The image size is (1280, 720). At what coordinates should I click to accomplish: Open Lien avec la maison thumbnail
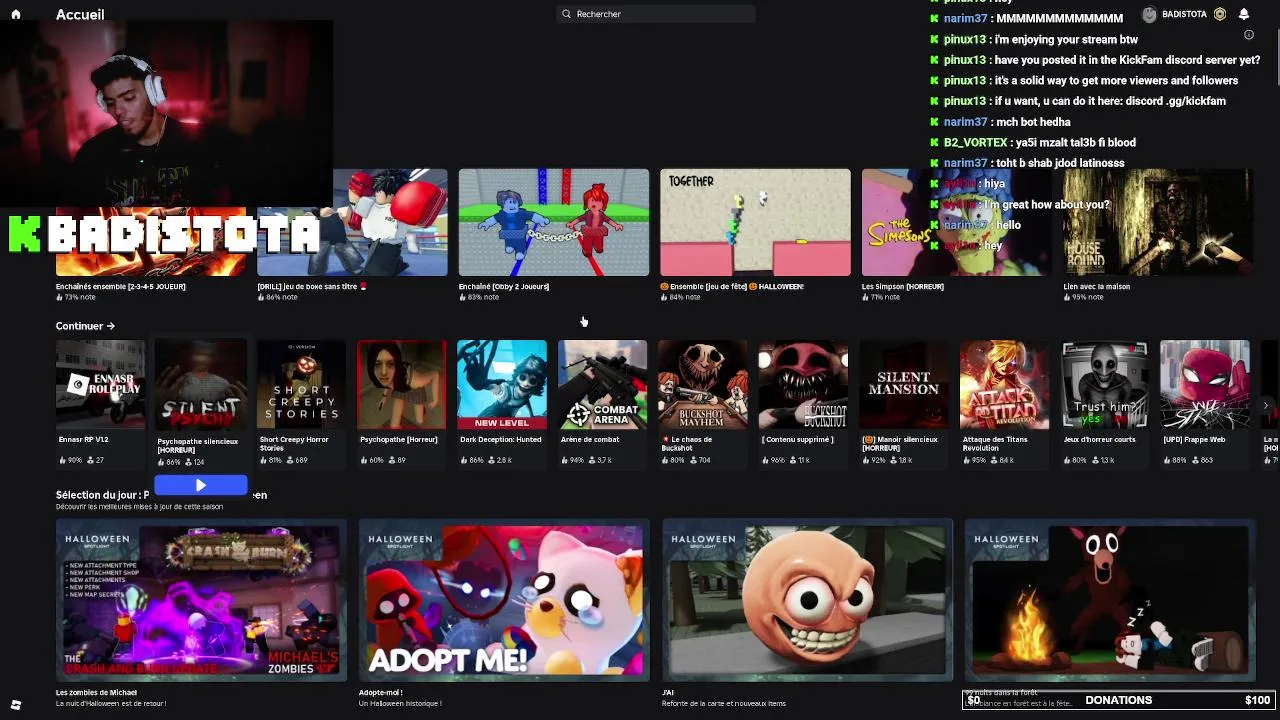(x=1157, y=222)
